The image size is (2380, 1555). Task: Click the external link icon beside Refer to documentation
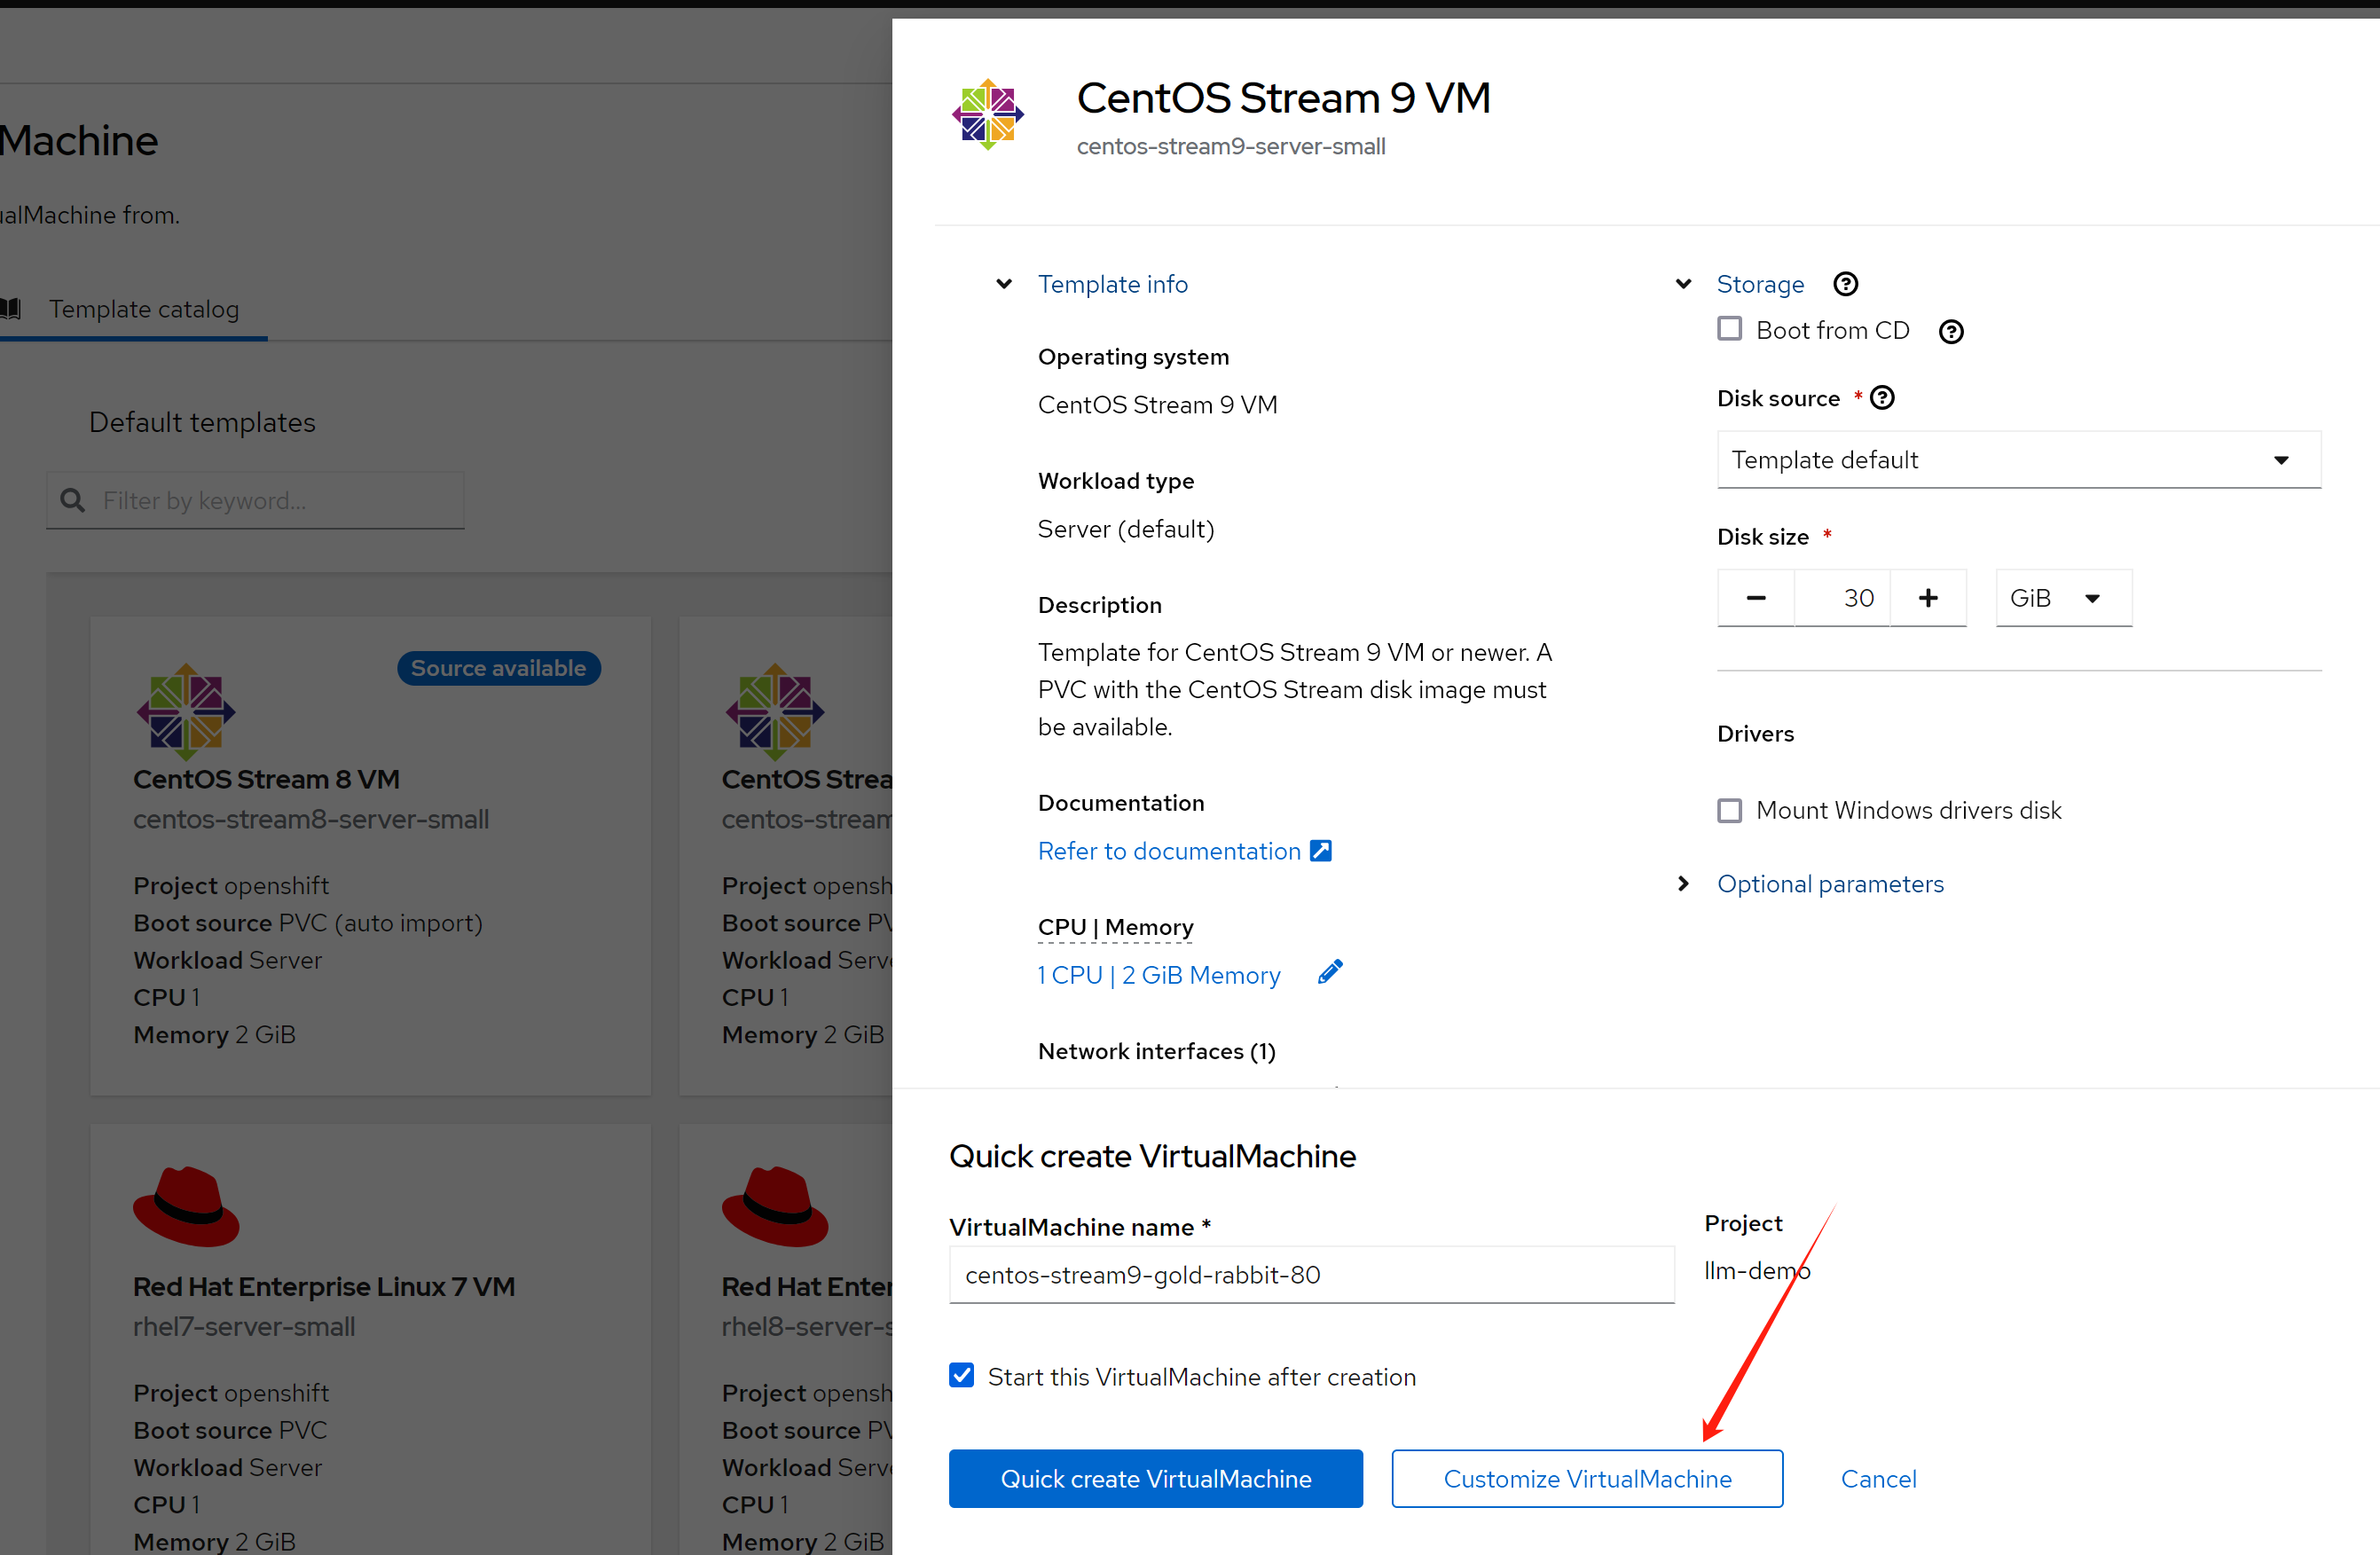point(1321,851)
